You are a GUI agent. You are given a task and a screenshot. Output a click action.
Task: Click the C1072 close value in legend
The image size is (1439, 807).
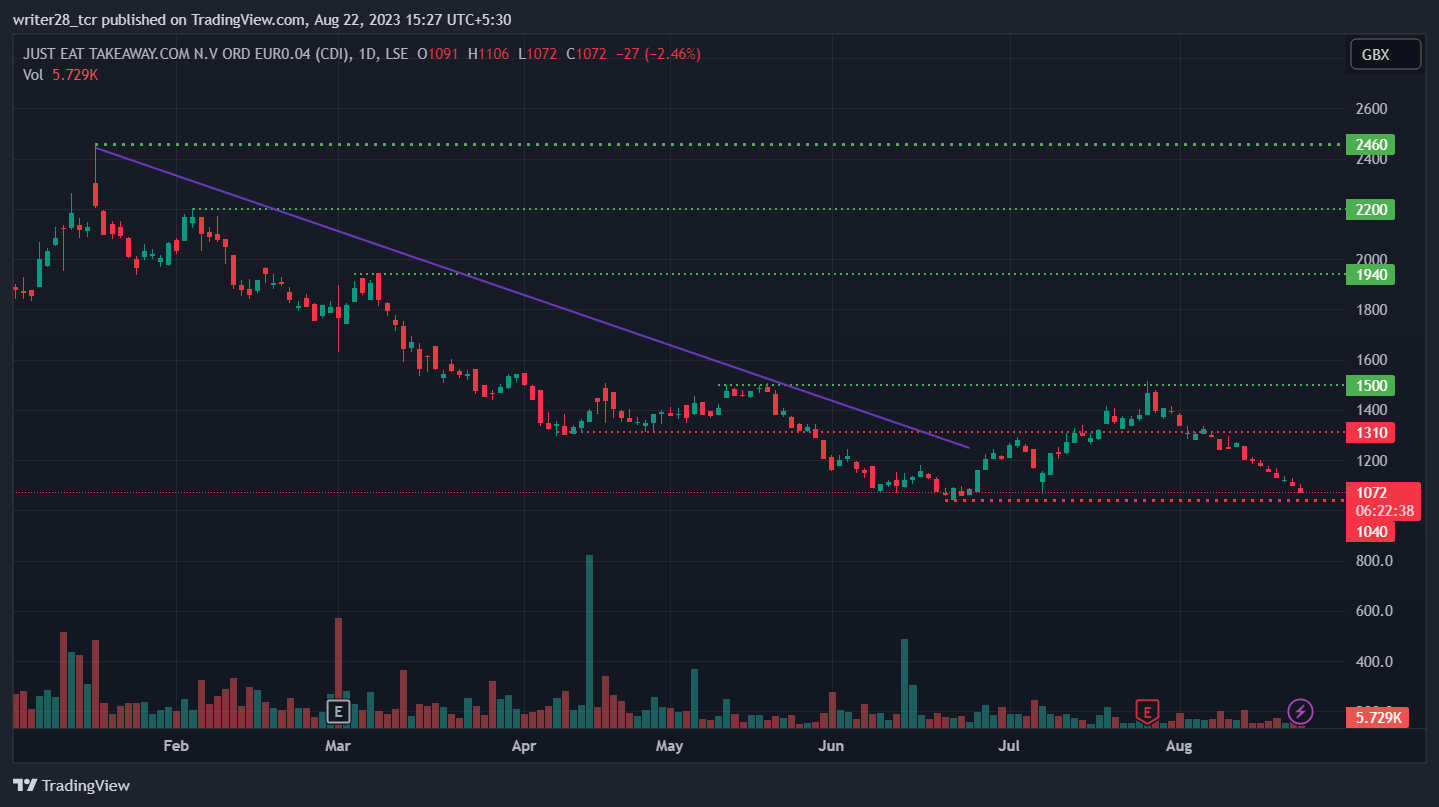click(x=586, y=54)
